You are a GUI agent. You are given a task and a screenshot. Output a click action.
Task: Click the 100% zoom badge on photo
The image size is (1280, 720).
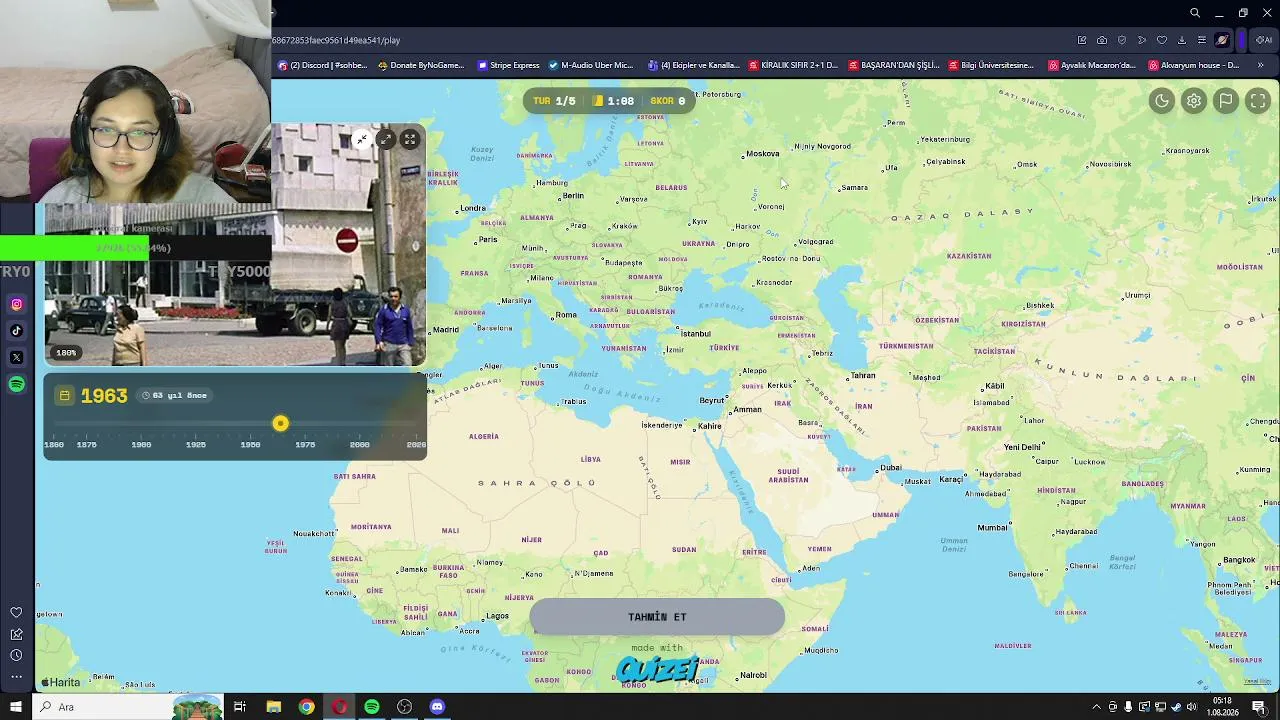[66, 353]
